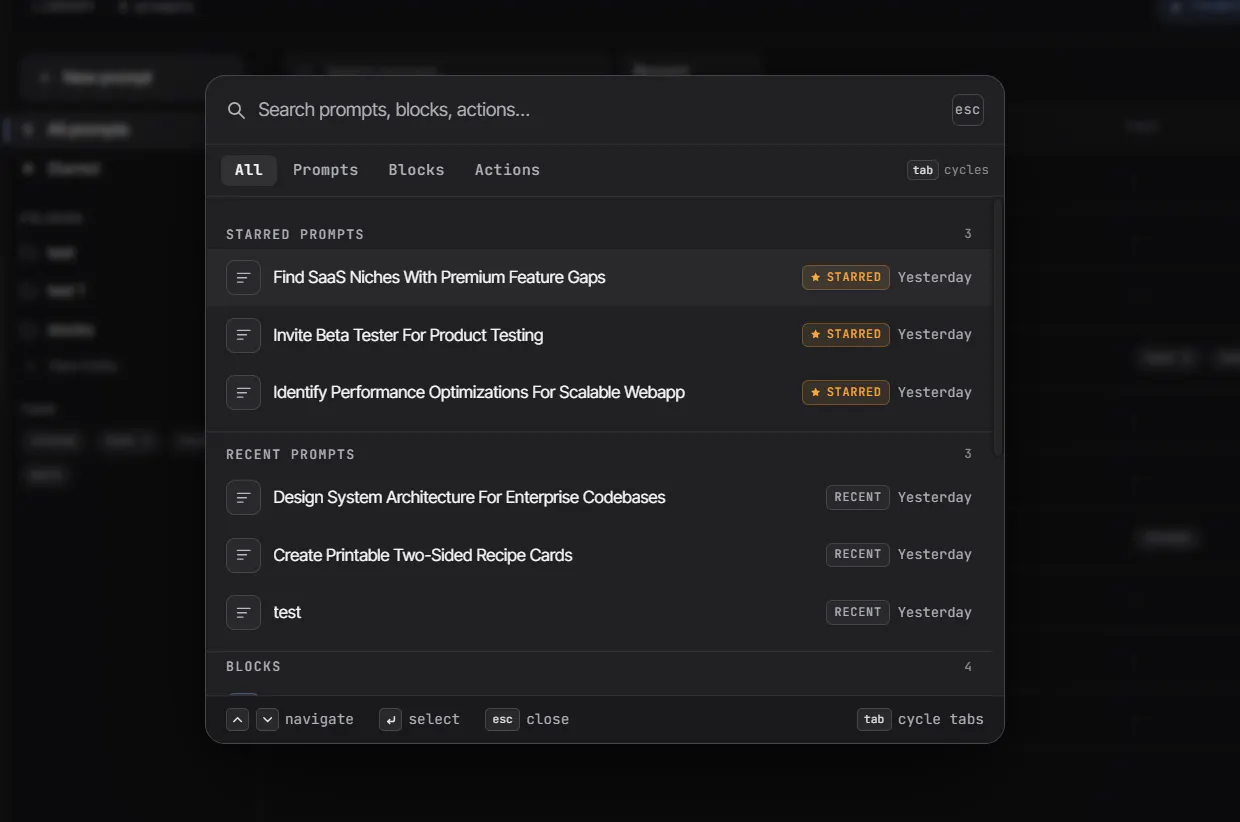Viewport: 1240px width, 822px height.
Task: Open "Design System Architecture For Enterprise Codebases"
Action: pos(599,497)
